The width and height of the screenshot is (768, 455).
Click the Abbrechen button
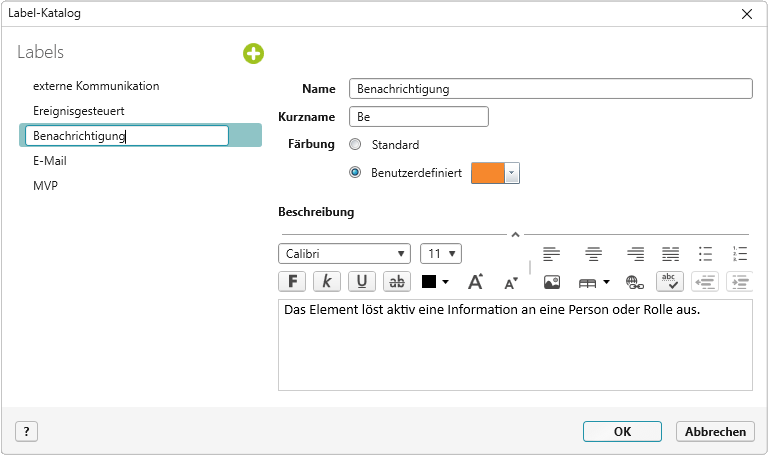pos(715,431)
